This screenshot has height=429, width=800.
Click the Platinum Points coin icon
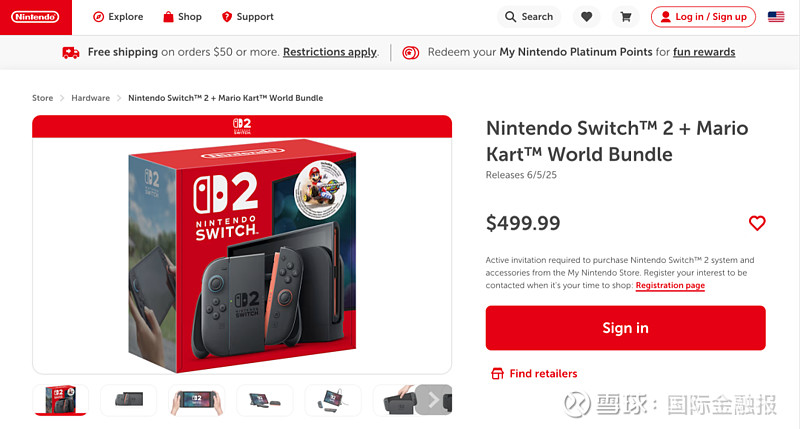[411, 52]
